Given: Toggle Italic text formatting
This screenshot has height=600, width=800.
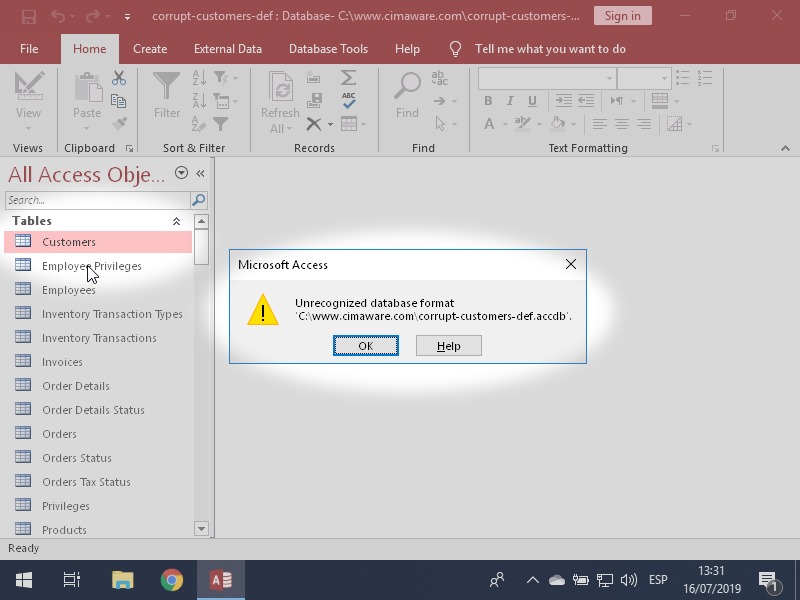Looking at the screenshot, I should (x=510, y=101).
